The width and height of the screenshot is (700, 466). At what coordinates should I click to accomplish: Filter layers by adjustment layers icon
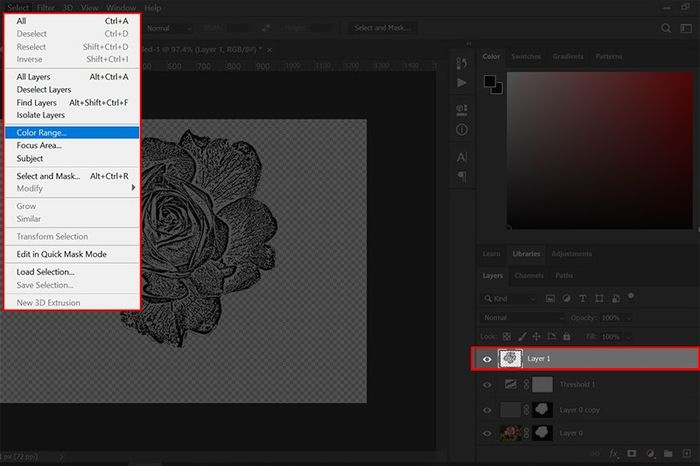point(566,299)
